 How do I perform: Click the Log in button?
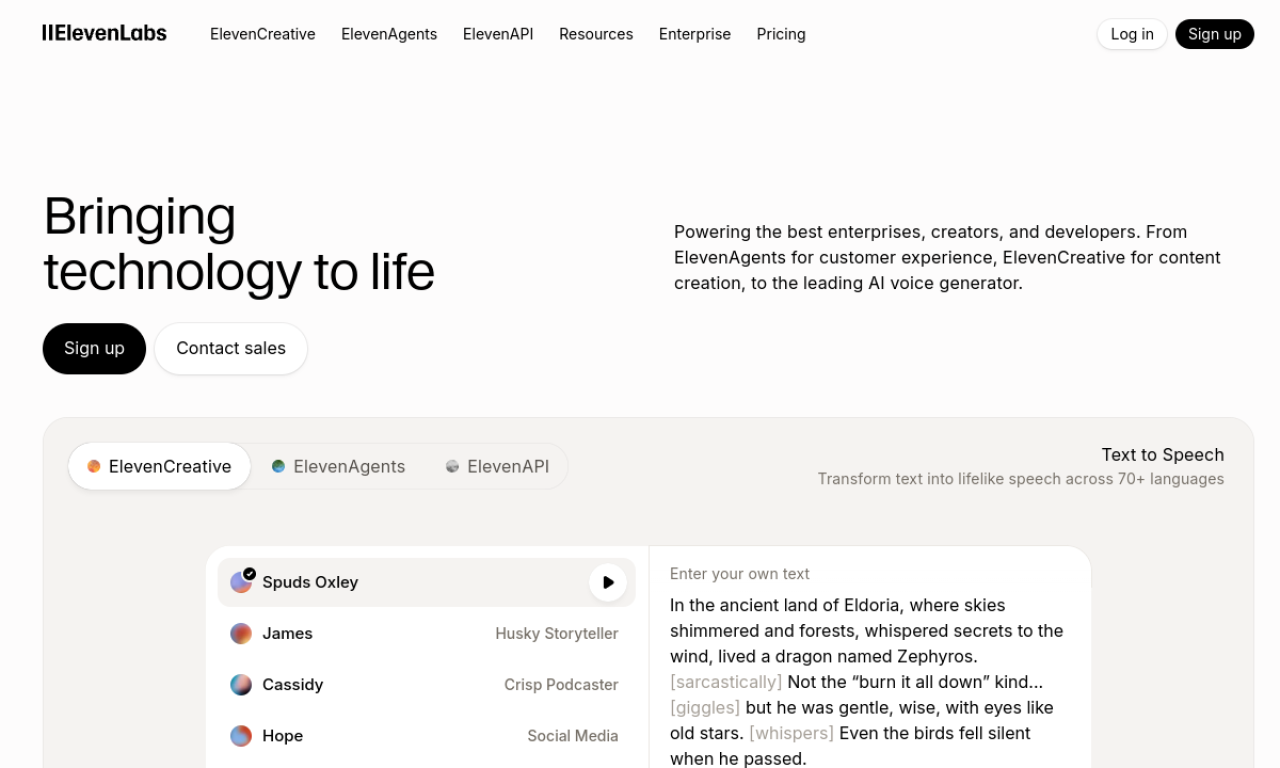1131,33
